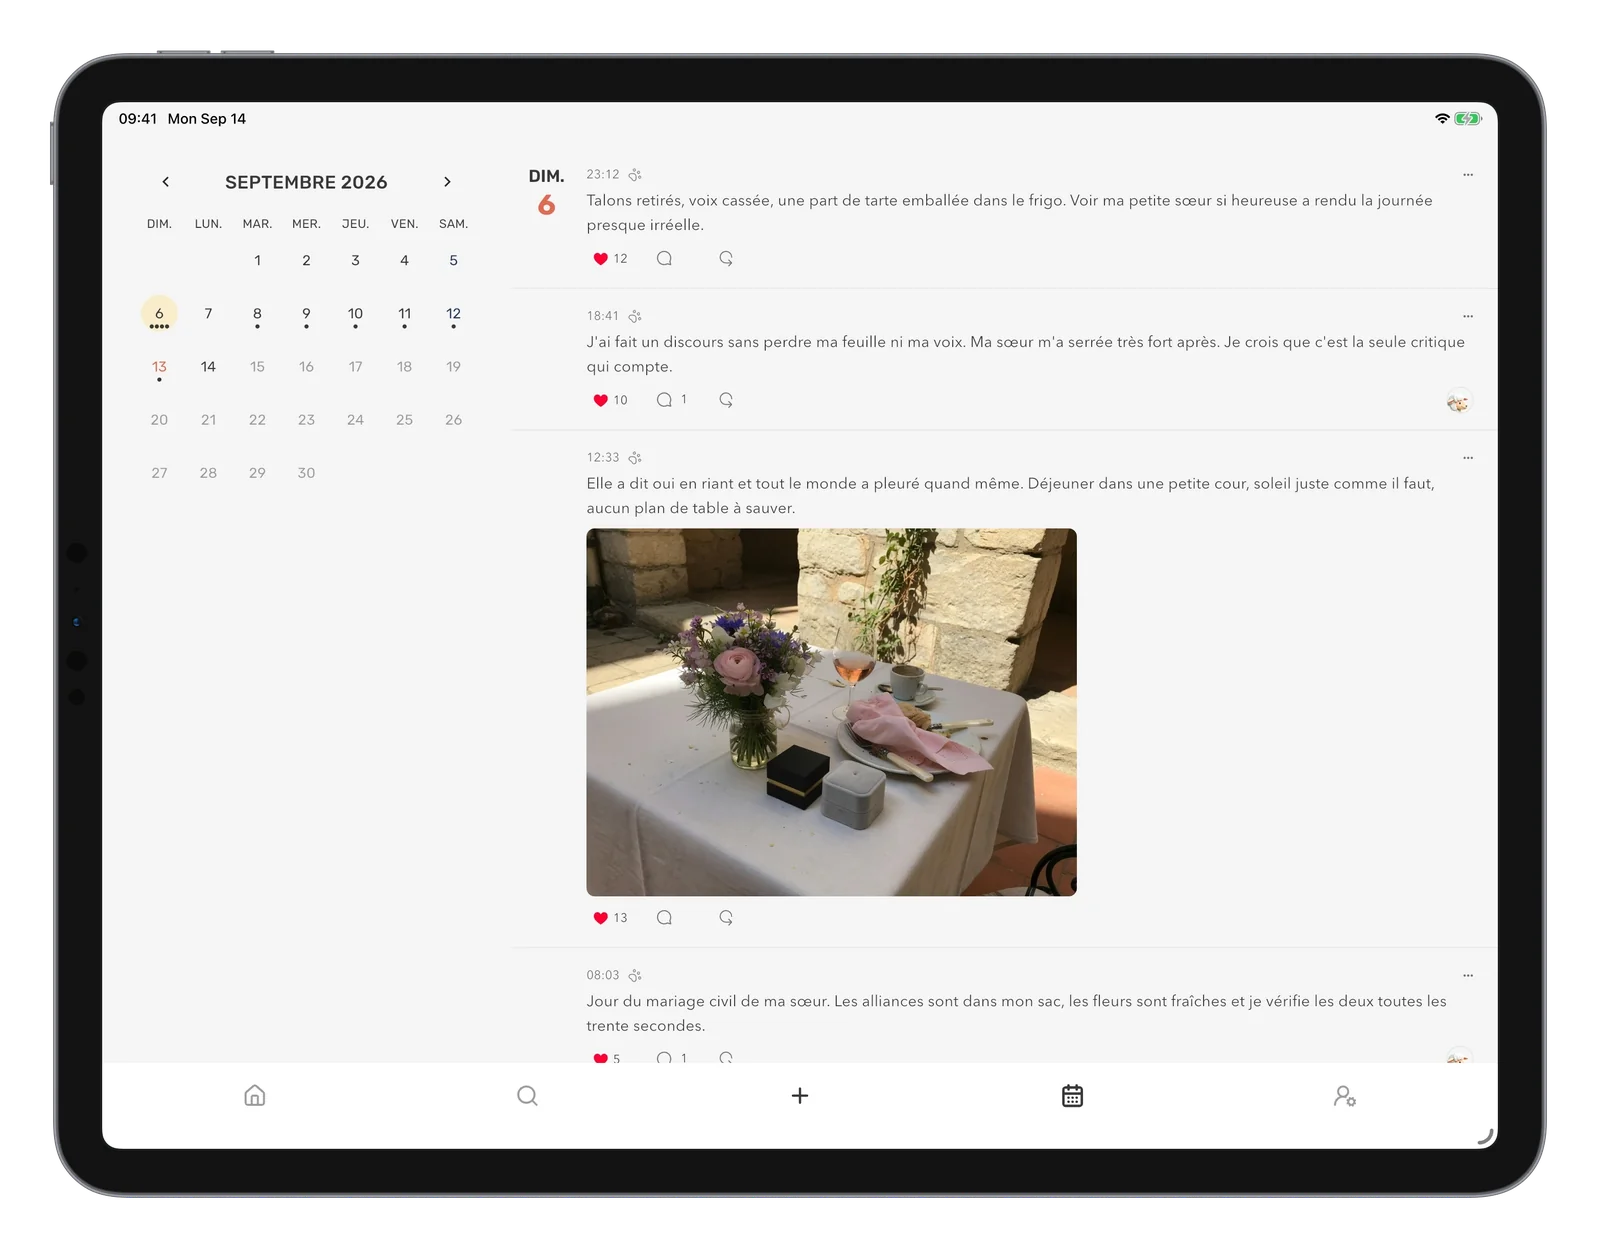This screenshot has height=1251, width=1600.
Task: Repost the 23:12 entry
Action: [726, 259]
